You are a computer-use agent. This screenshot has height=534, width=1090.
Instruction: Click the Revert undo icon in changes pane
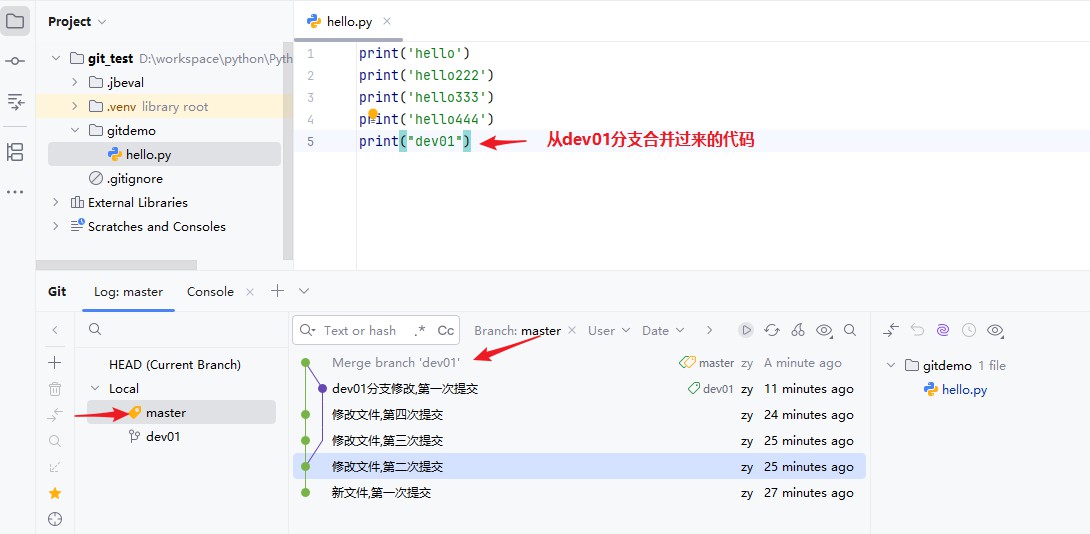(x=917, y=330)
